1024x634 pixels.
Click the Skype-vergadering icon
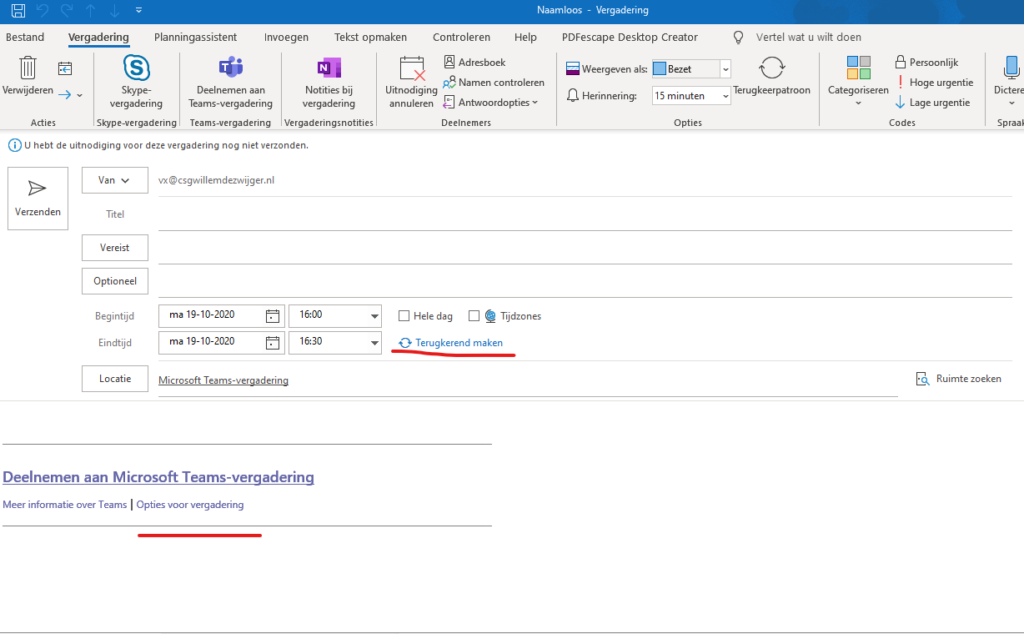(136, 68)
